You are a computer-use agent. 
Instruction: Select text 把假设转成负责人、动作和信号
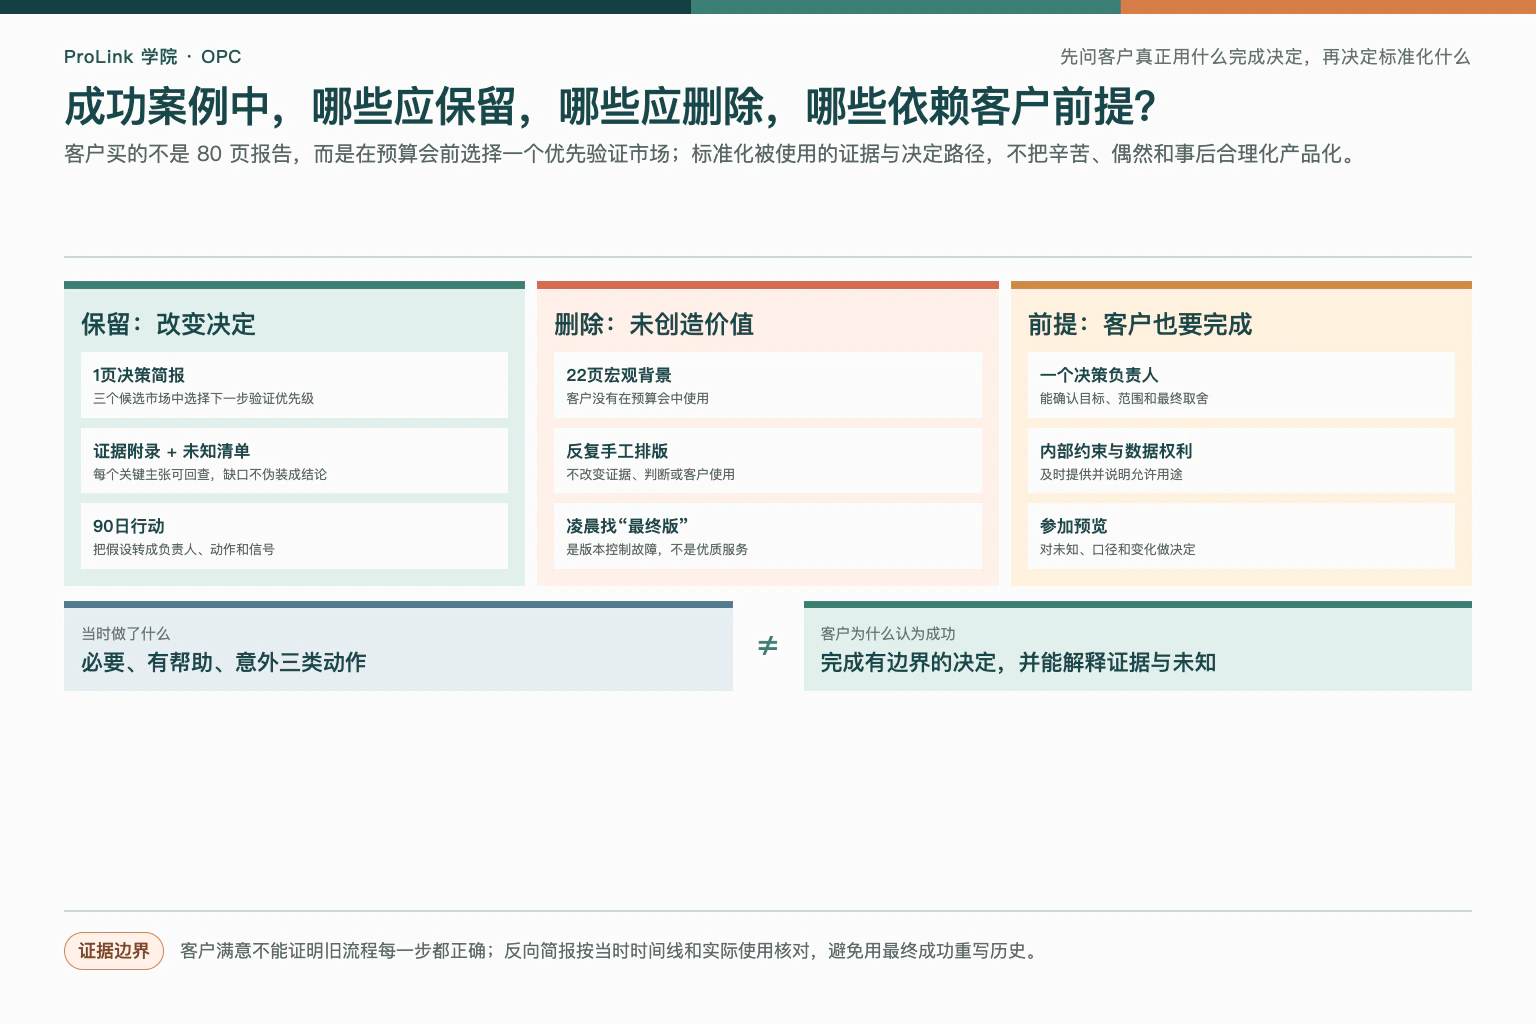pyautogui.click(x=184, y=549)
